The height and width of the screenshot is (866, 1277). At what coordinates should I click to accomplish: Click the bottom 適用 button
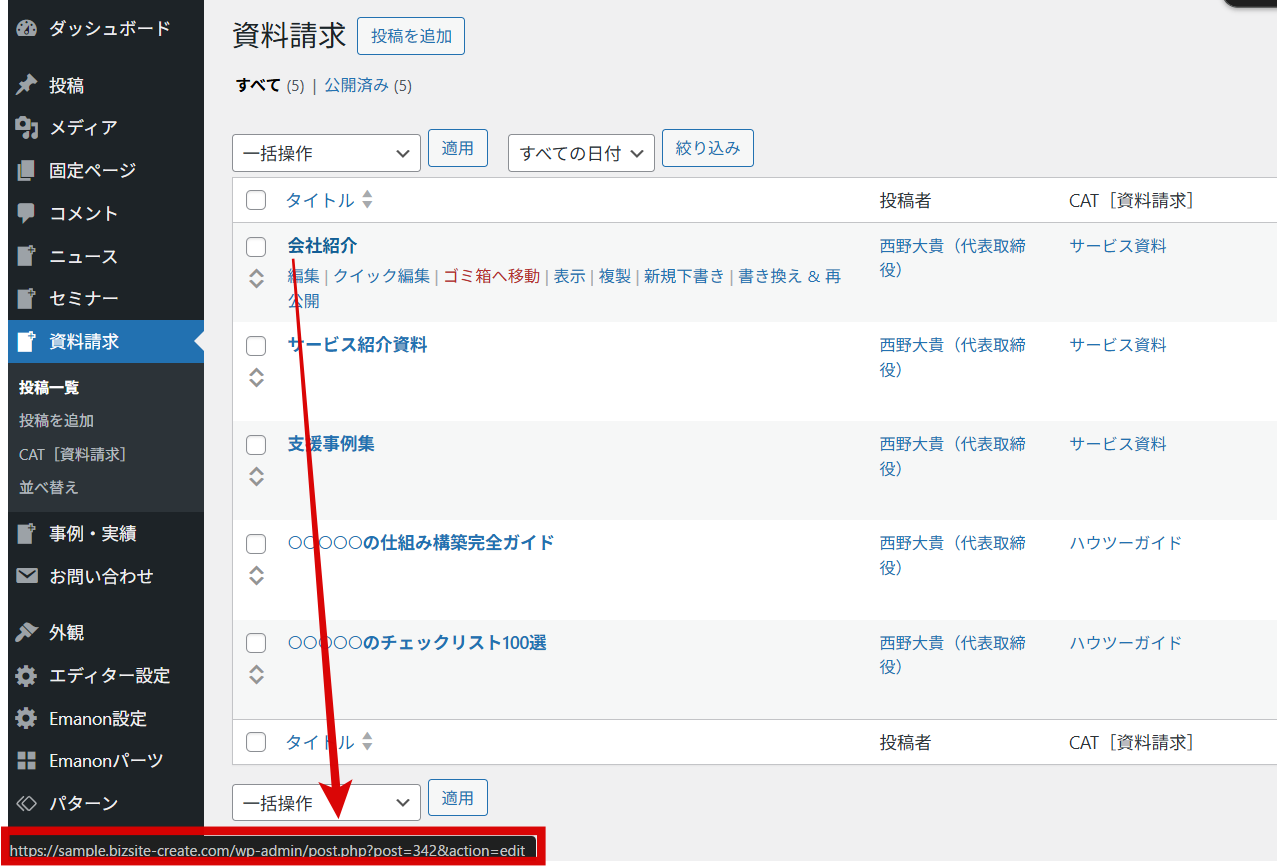[458, 798]
